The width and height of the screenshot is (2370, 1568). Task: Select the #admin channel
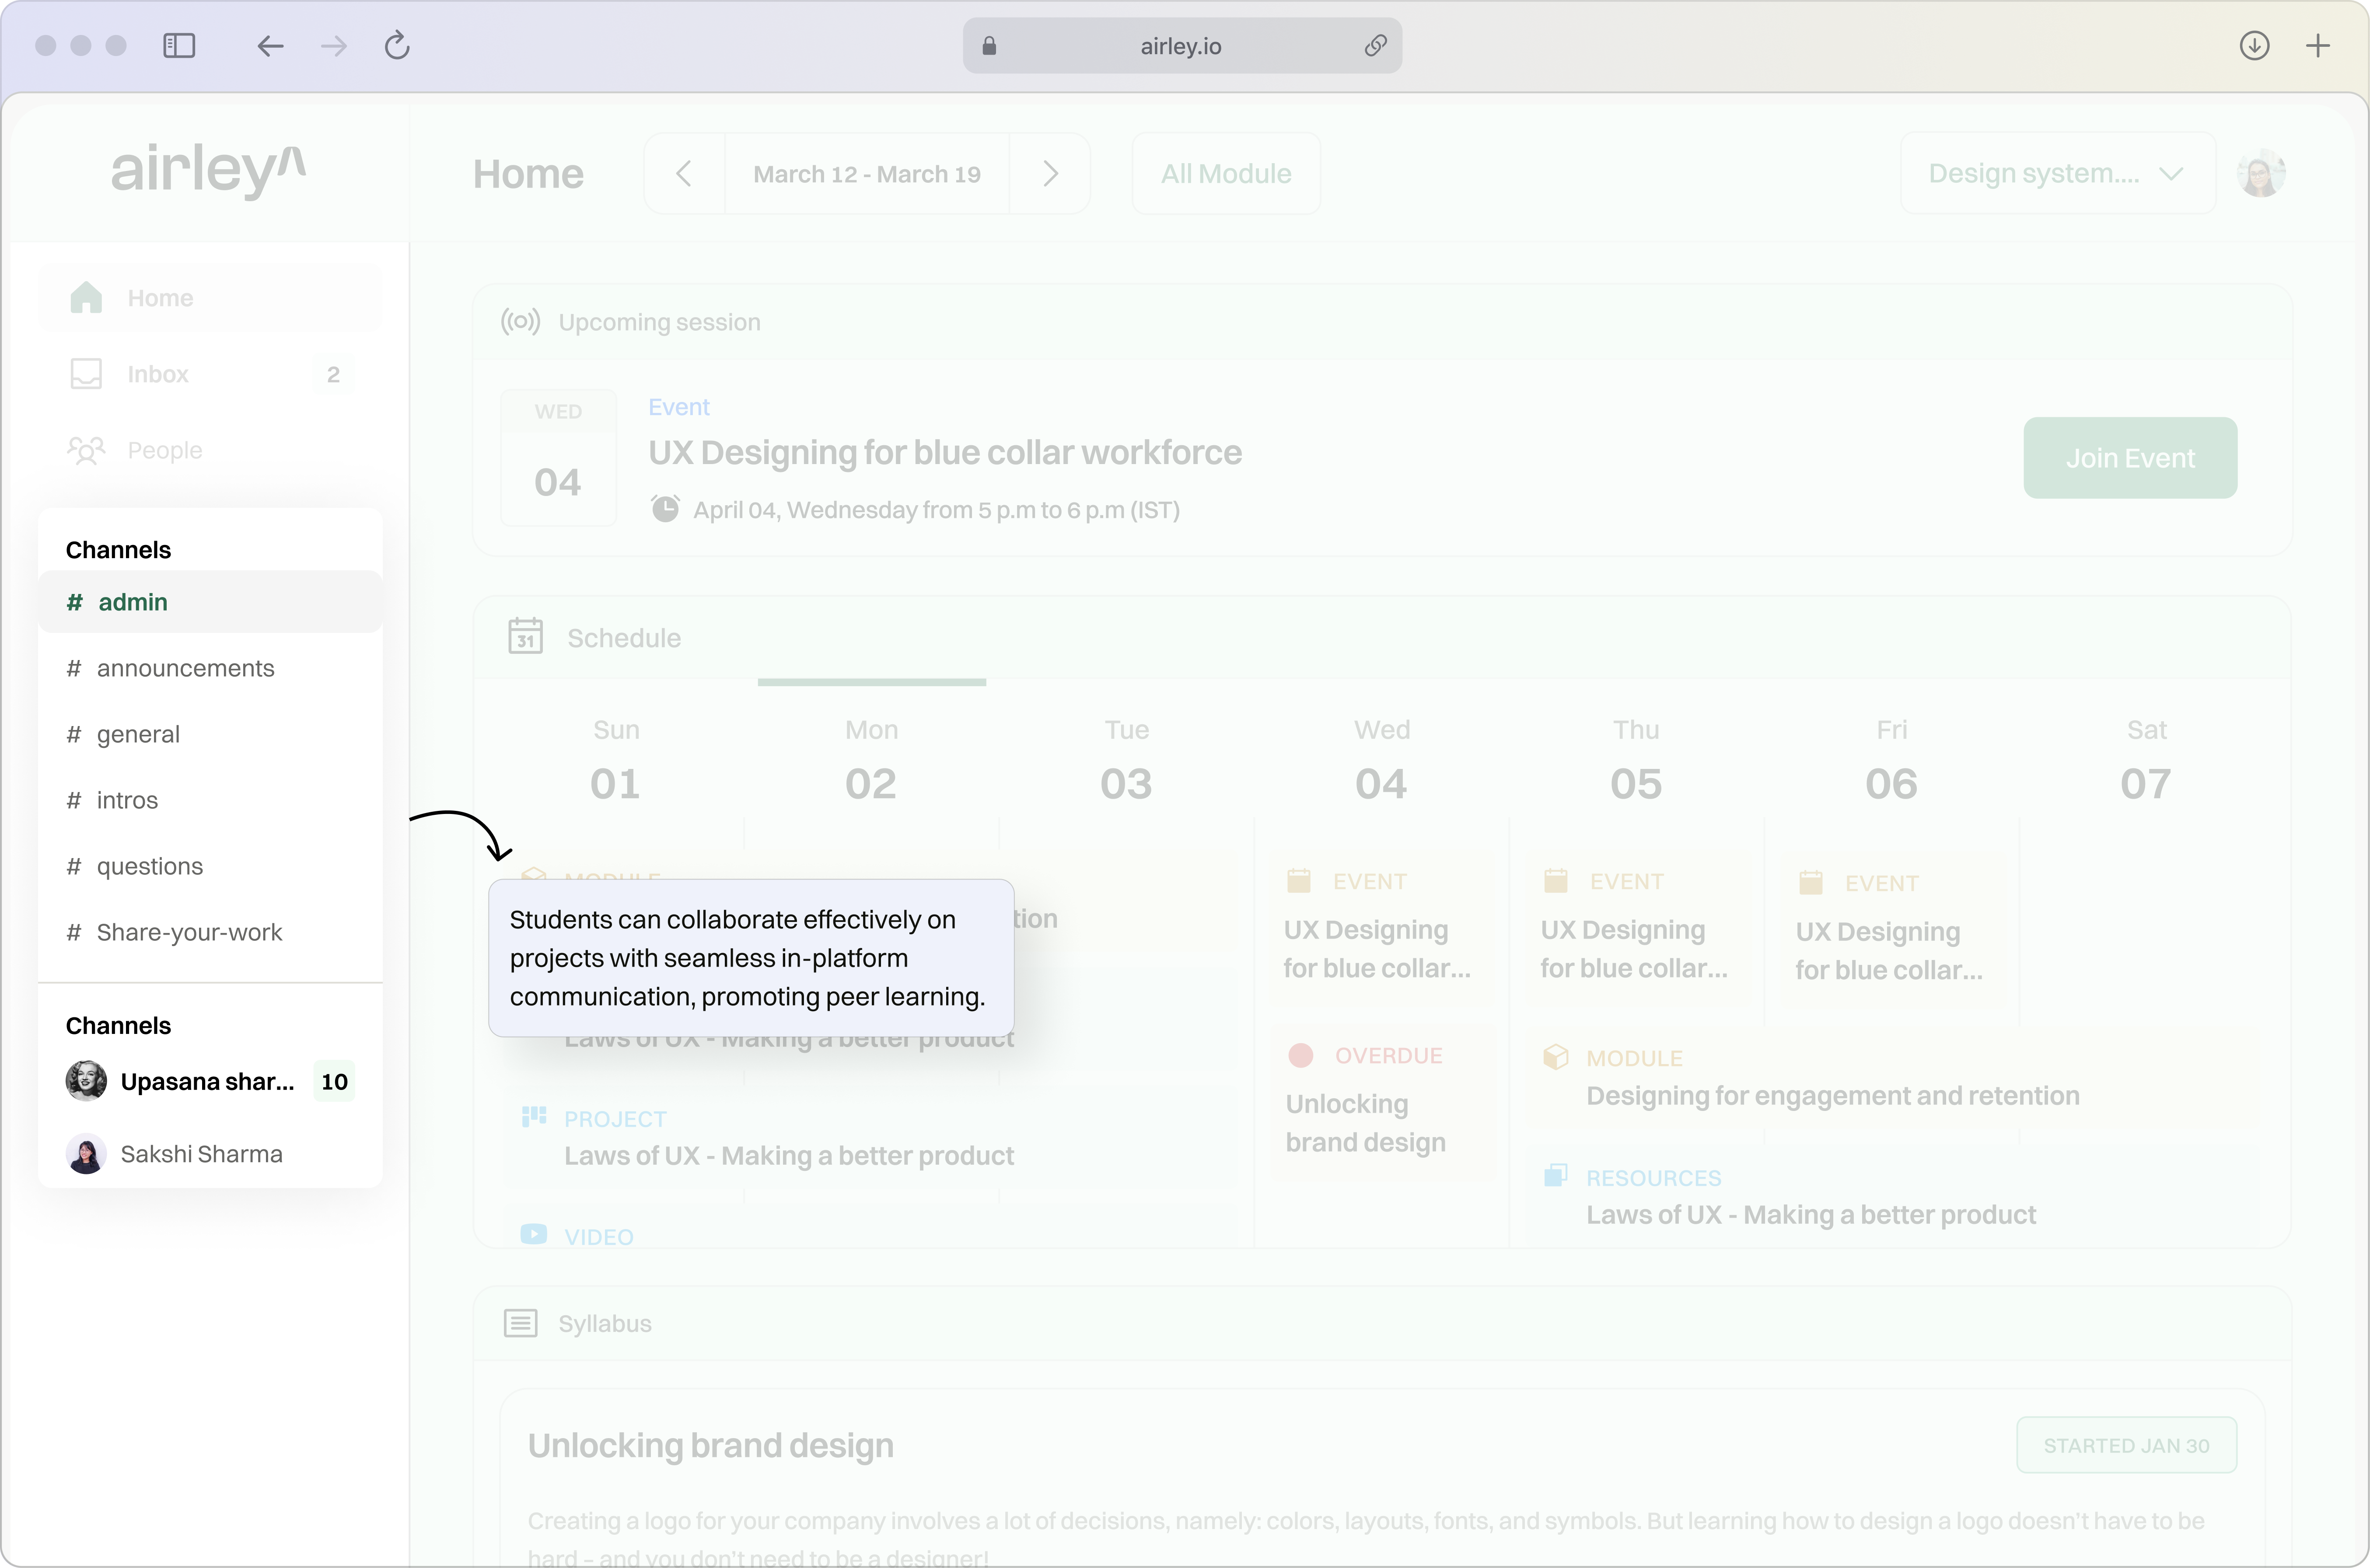point(210,602)
